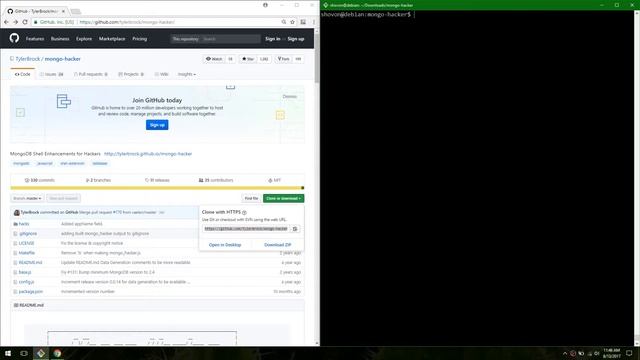Screen dimensions: 640x360
Task: Click TylerBrock's avatar in the commit row
Action: pyautogui.click(x=16, y=213)
